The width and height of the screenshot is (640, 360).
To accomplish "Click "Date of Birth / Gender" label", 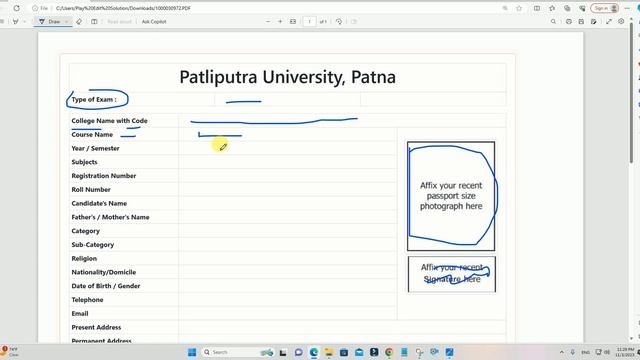I will coord(106,286).
